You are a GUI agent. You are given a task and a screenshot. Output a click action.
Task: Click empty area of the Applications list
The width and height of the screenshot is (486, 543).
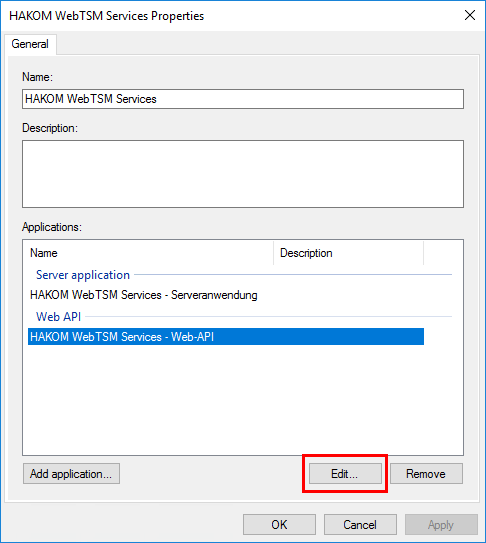(x=242, y=398)
